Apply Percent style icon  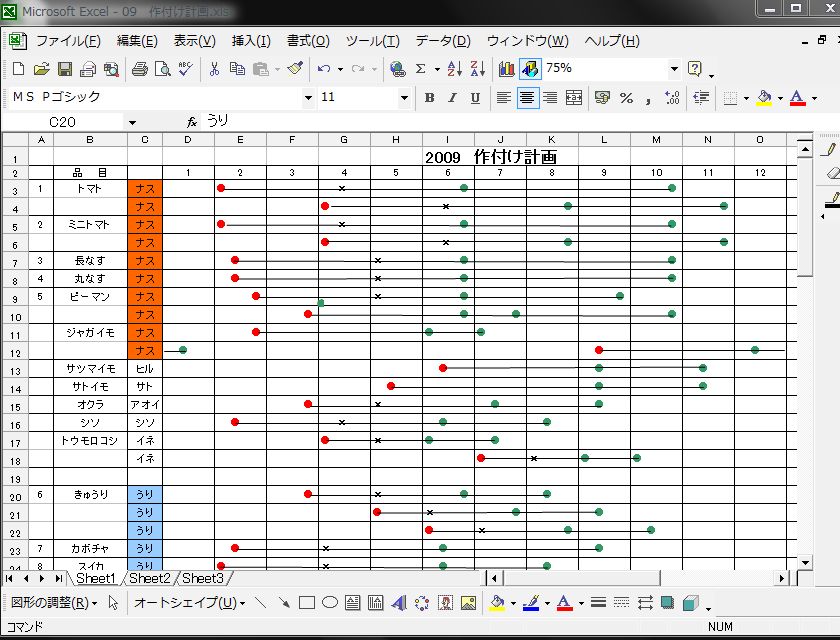(x=626, y=97)
